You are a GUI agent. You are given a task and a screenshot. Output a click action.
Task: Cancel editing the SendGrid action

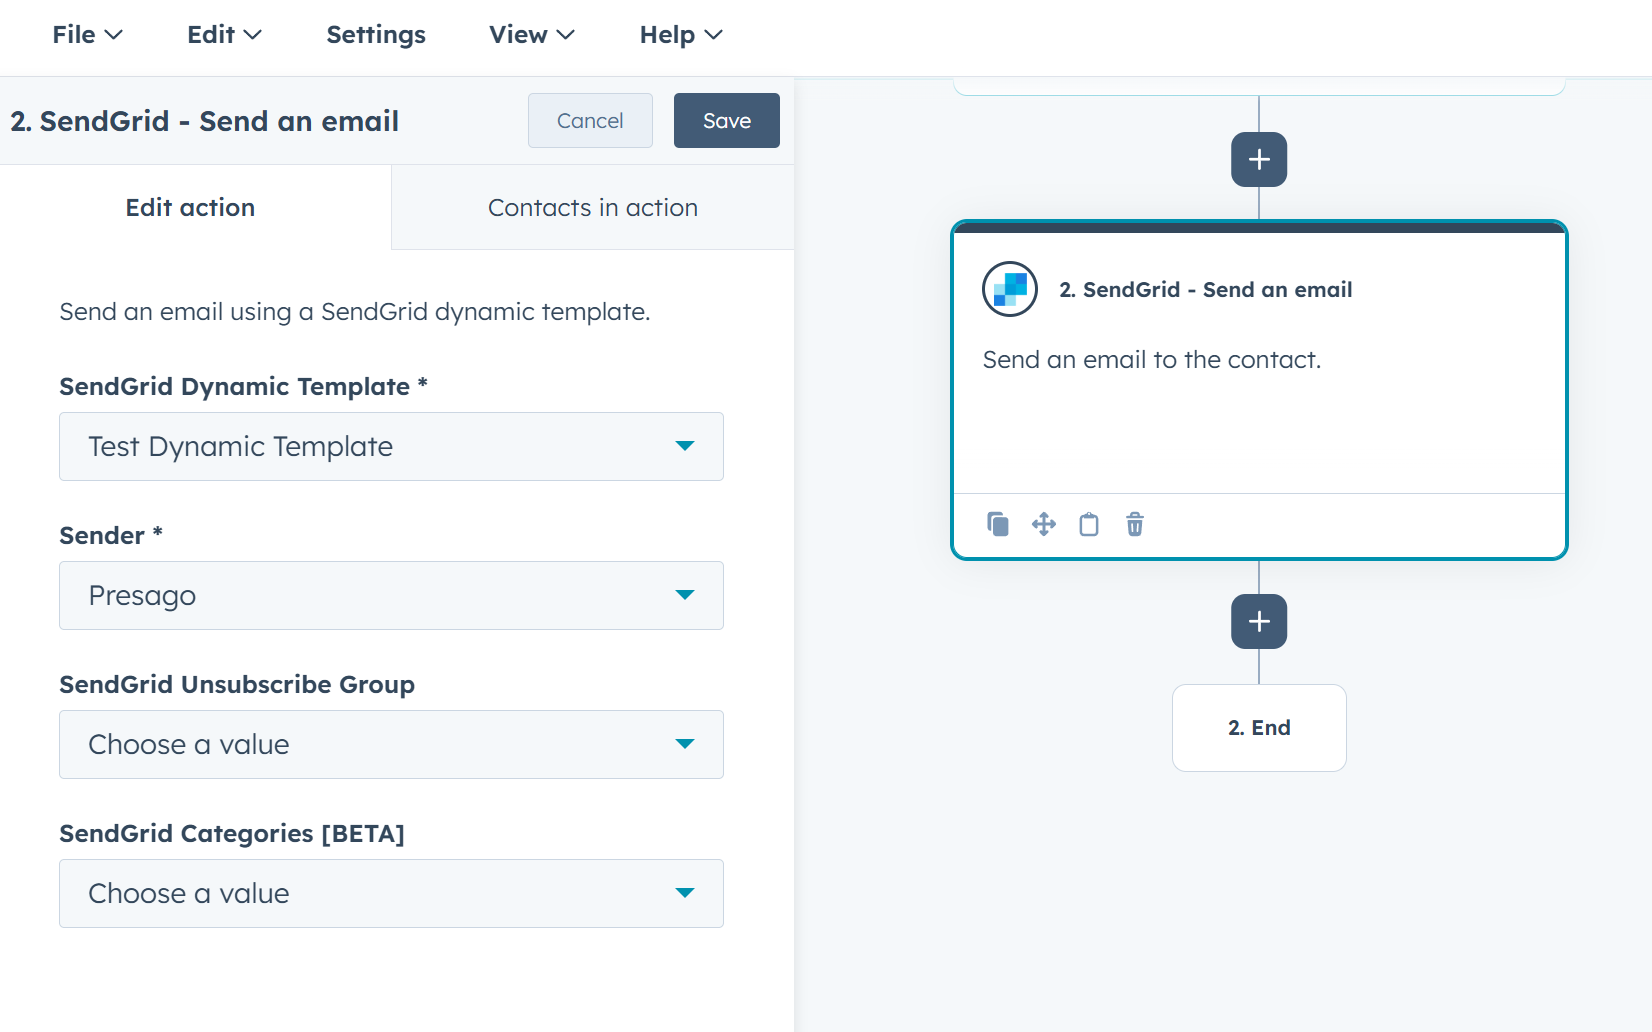coord(589,120)
